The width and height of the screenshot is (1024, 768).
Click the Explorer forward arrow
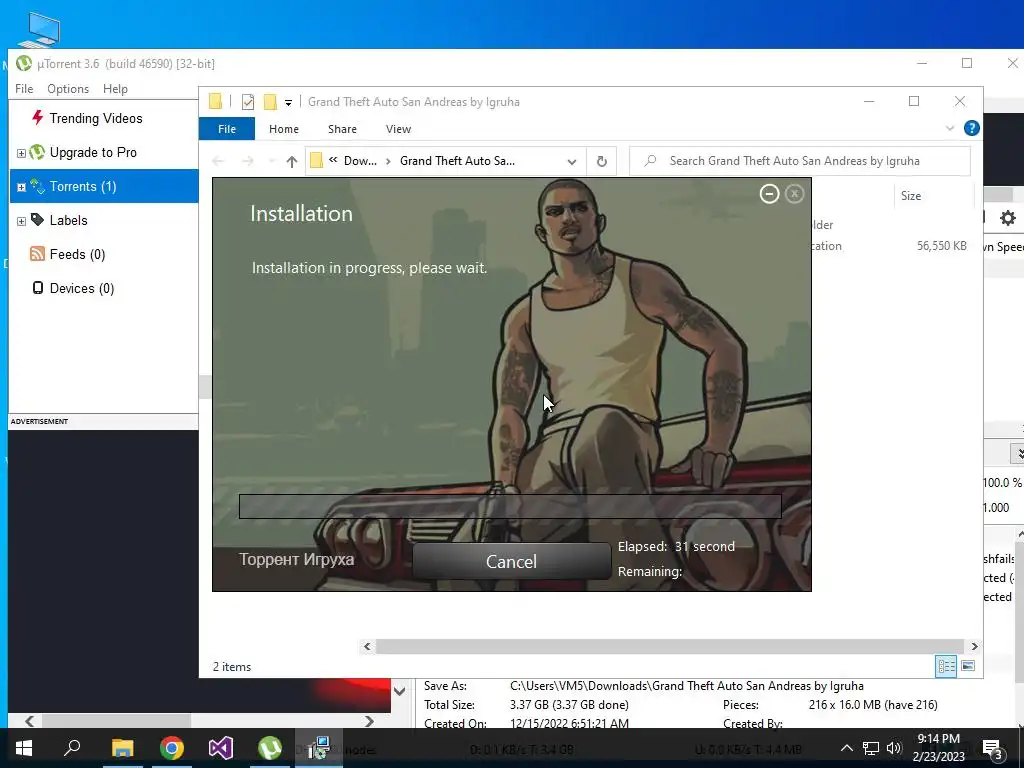point(248,161)
